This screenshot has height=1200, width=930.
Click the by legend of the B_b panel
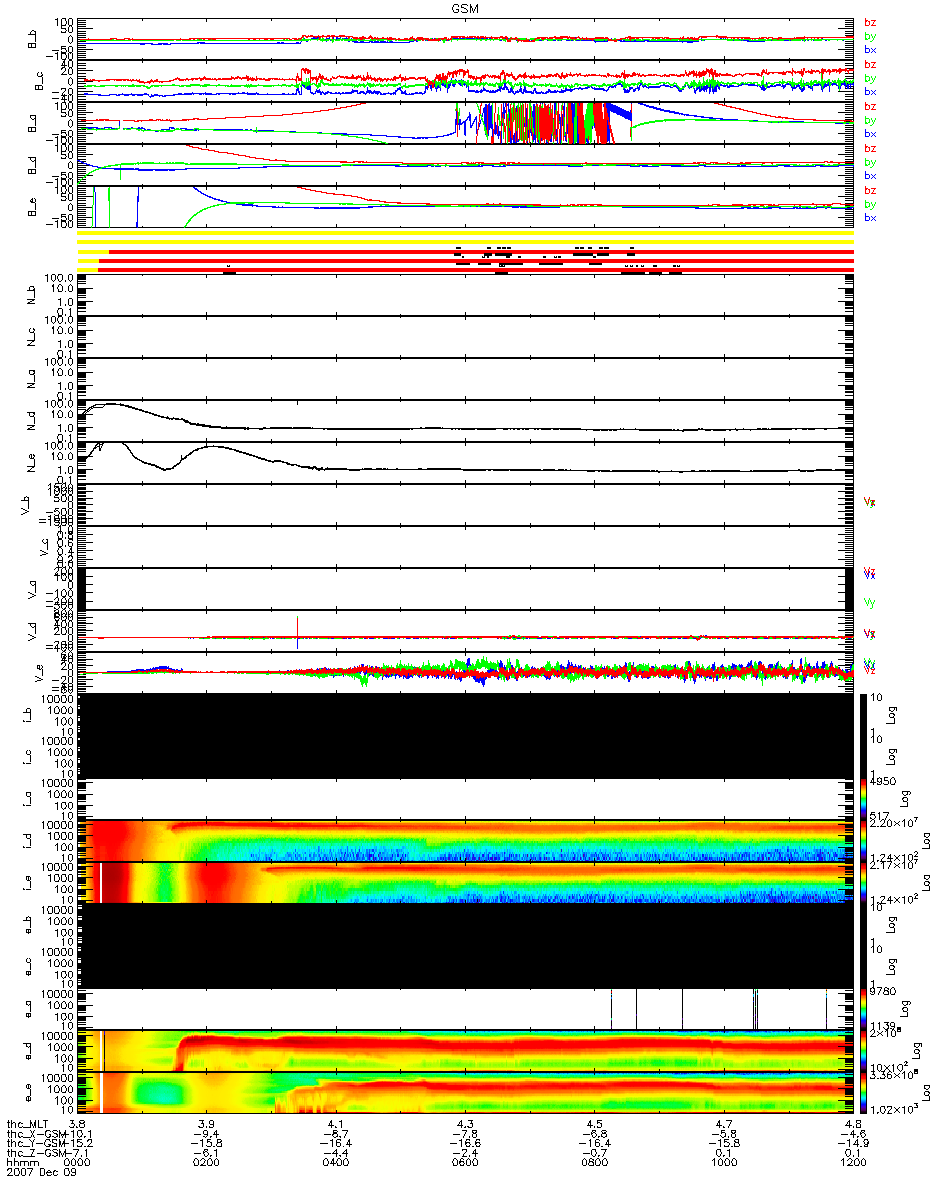click(870, 36)
